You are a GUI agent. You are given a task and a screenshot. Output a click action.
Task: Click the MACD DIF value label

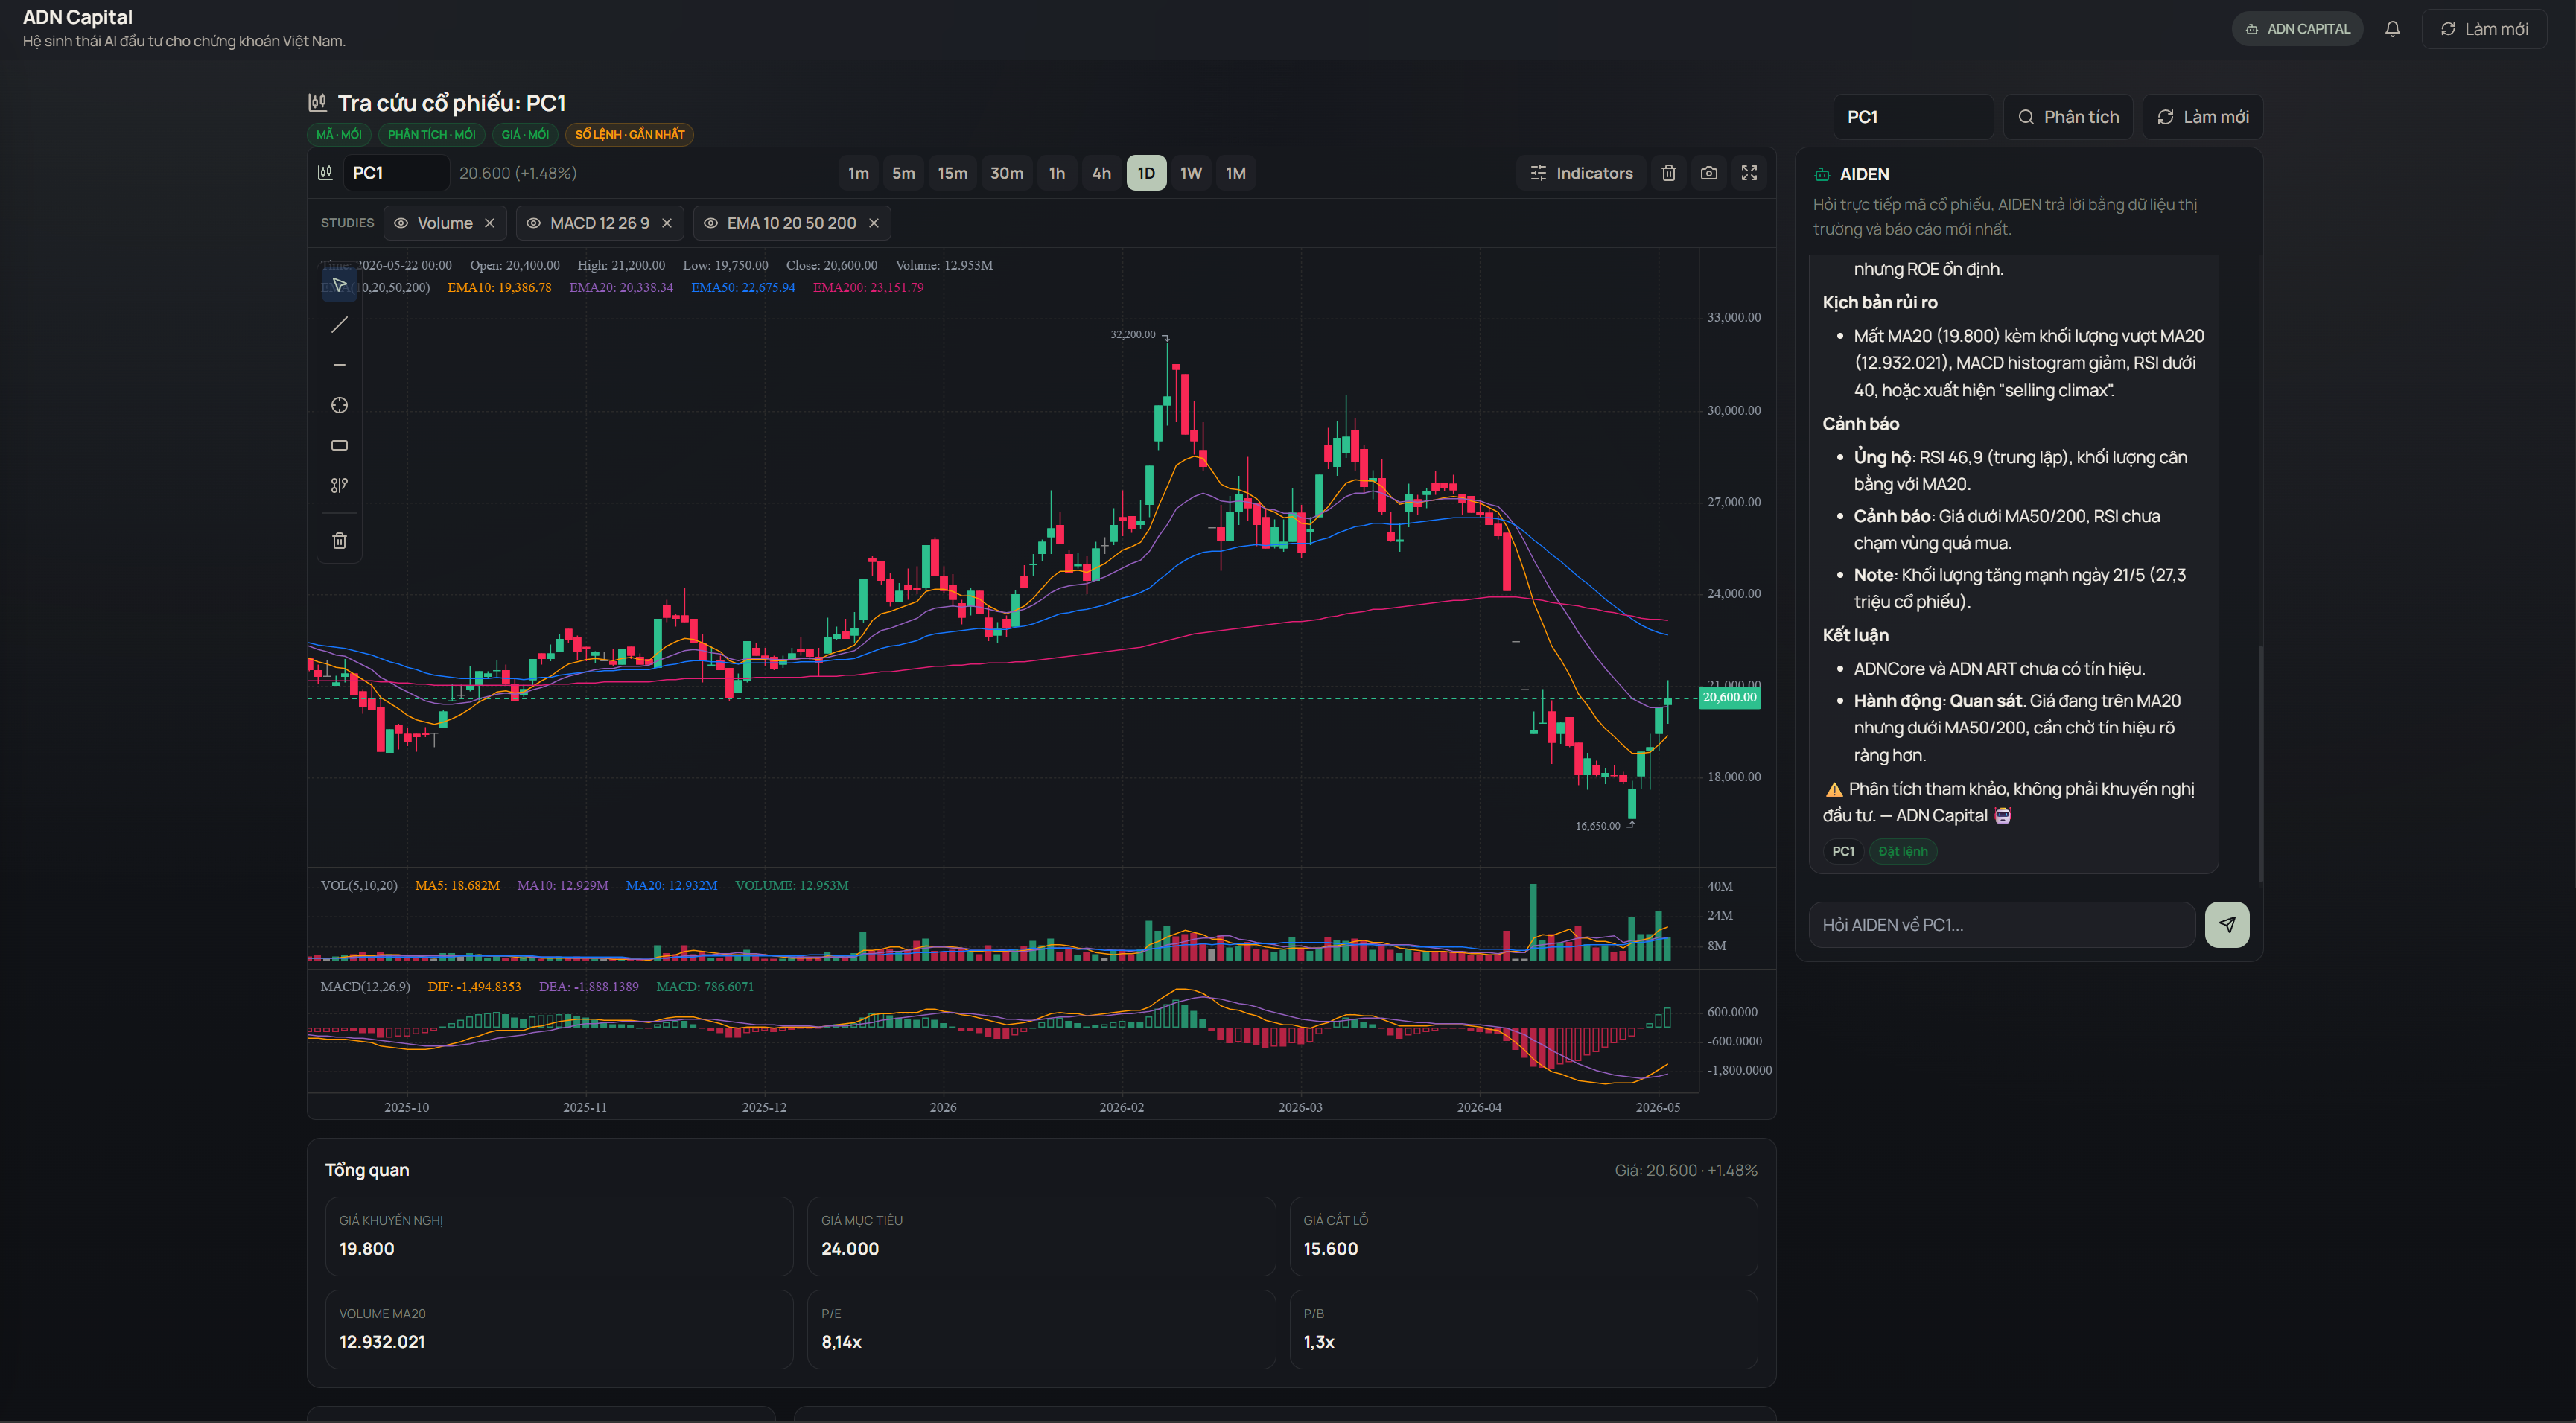474,987
